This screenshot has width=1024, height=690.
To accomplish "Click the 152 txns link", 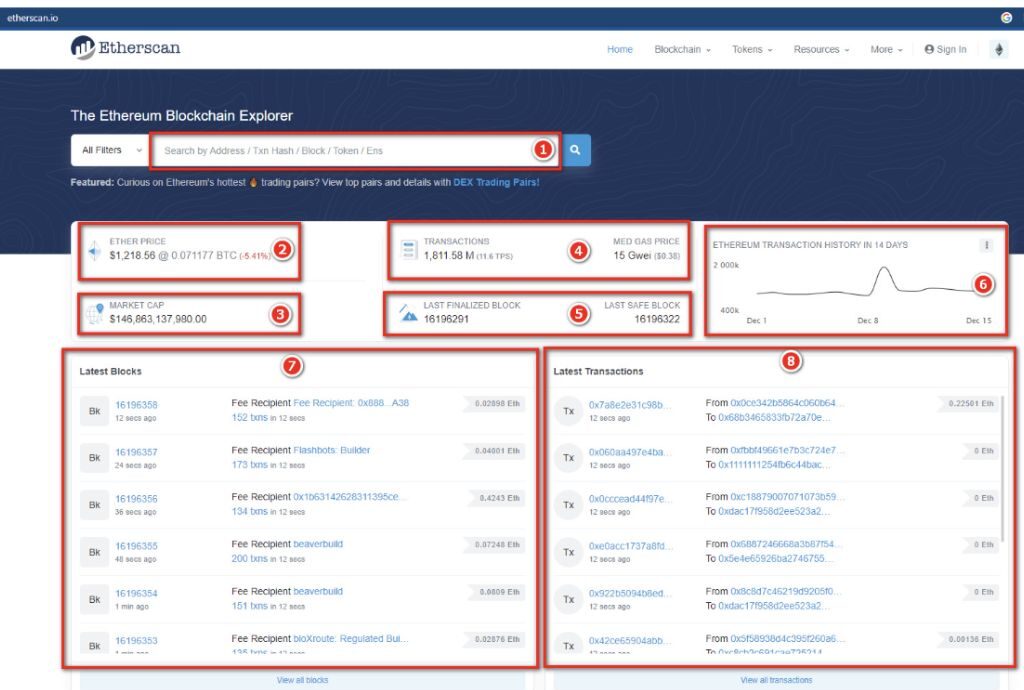I will (249, 417).
